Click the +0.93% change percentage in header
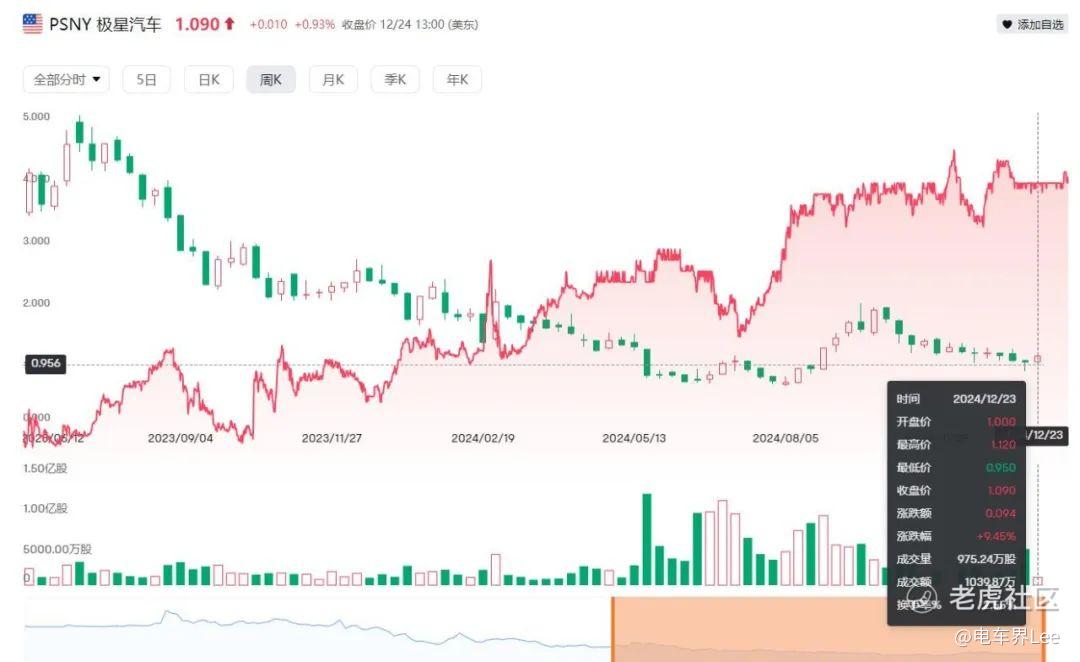This screenshot has height=662, width=1080. (x=315, y=24)
